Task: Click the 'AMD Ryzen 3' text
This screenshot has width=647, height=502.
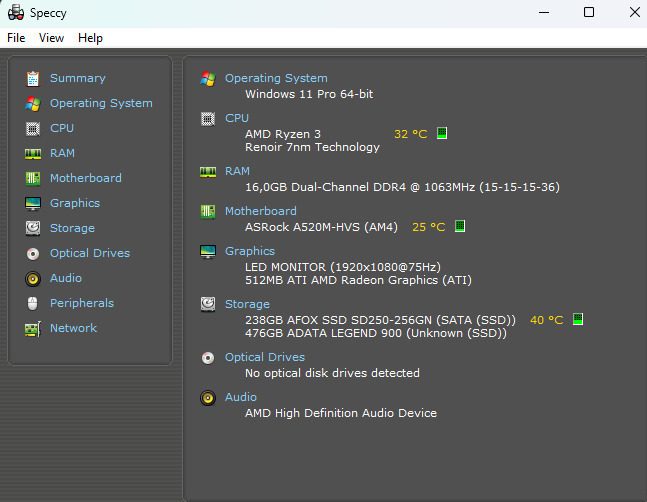Action: (x=283, y=134)
